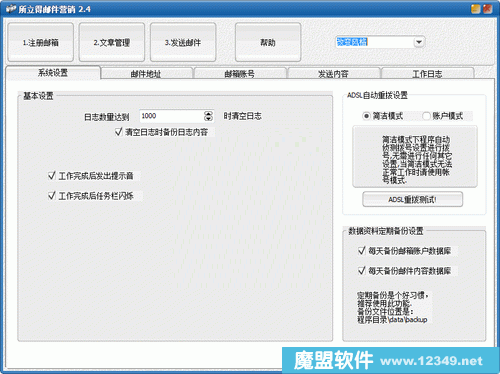The image size is (500, 374).
Task: Click the 1.注册邮箱 button
Action: tap(40, 42)
